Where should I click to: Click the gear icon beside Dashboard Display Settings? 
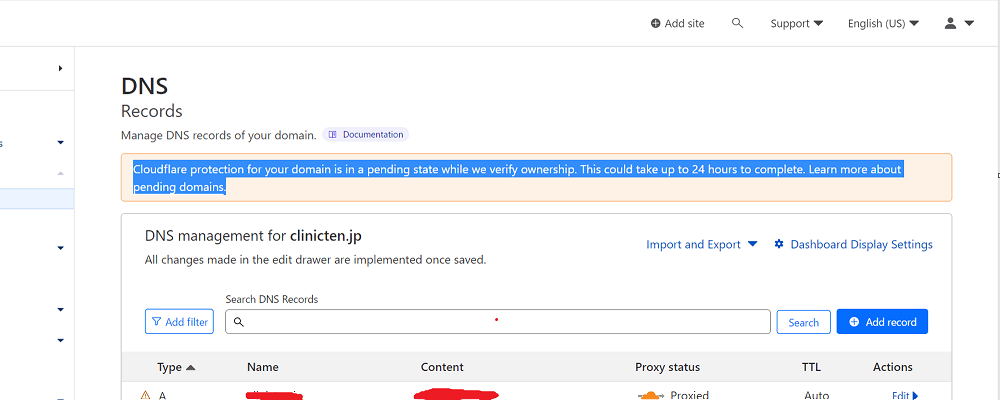779,244
